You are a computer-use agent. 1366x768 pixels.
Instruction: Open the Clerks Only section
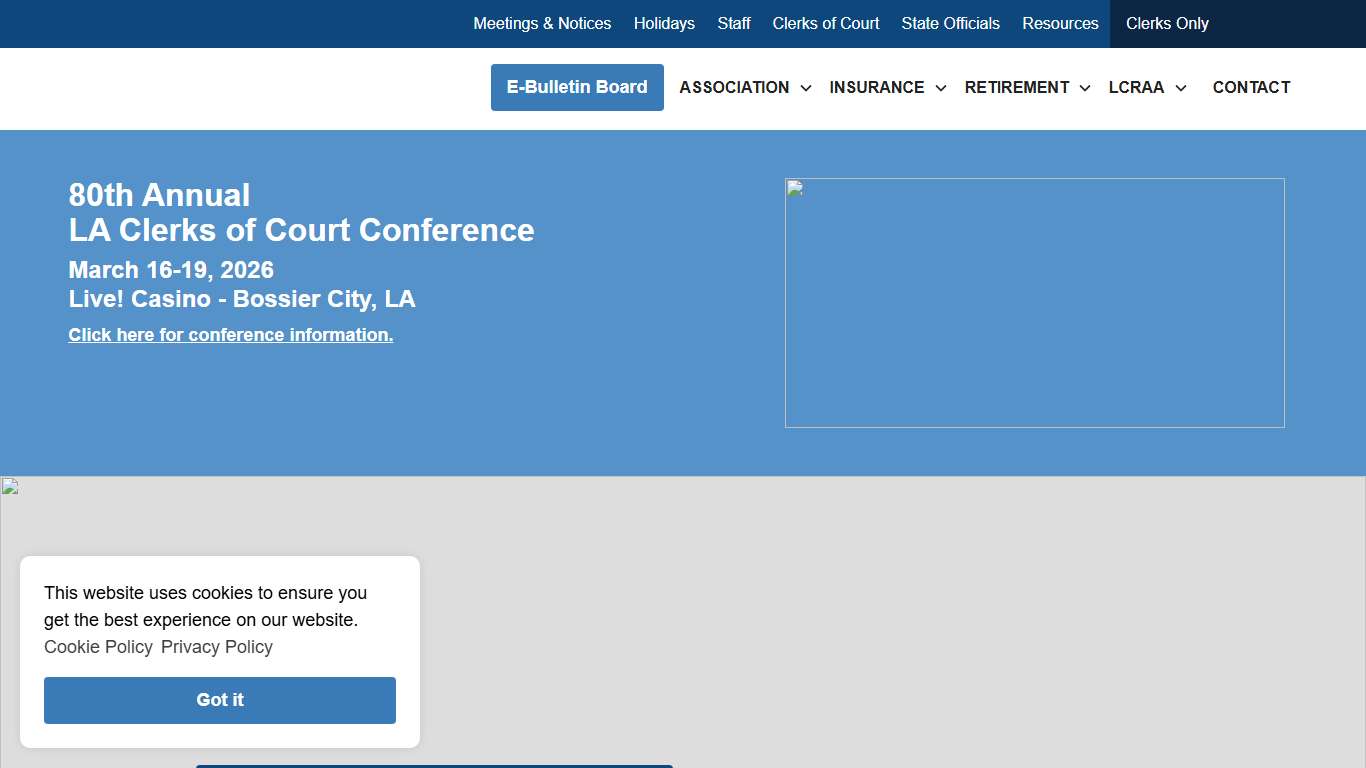(1167, 23)
